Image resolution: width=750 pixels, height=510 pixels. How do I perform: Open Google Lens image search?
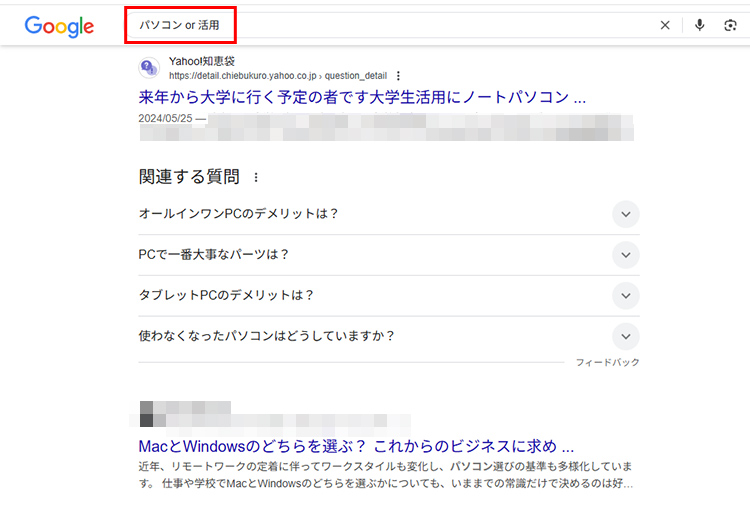coord(730,26)
